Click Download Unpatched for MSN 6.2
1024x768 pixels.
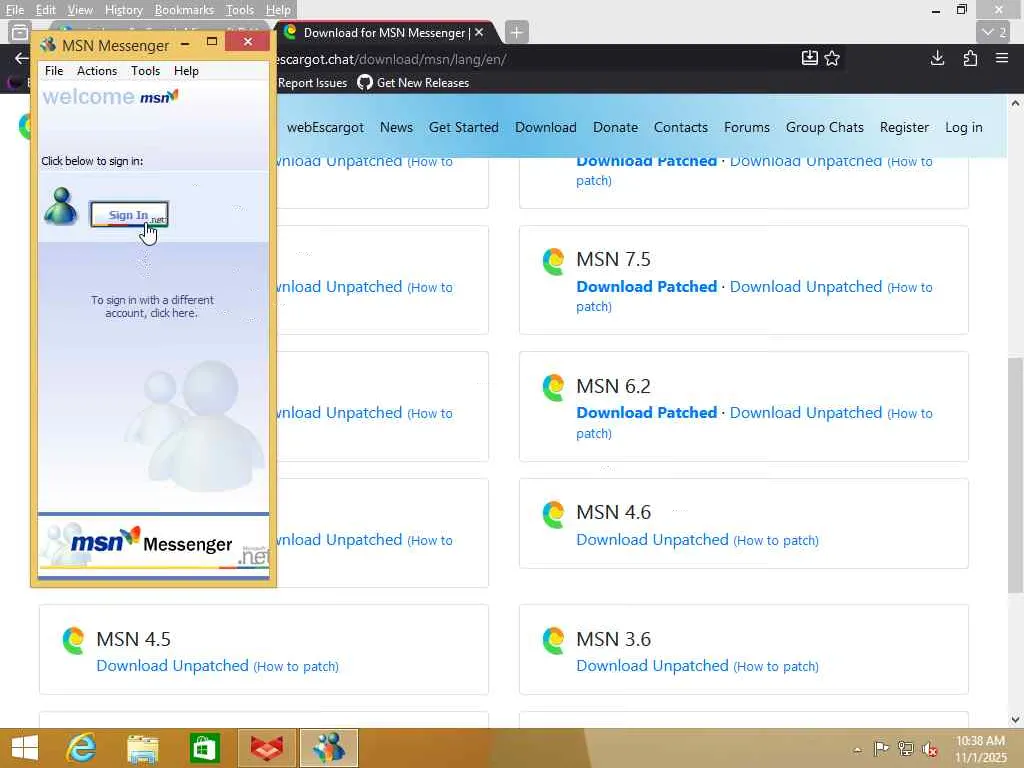(806, 413)
